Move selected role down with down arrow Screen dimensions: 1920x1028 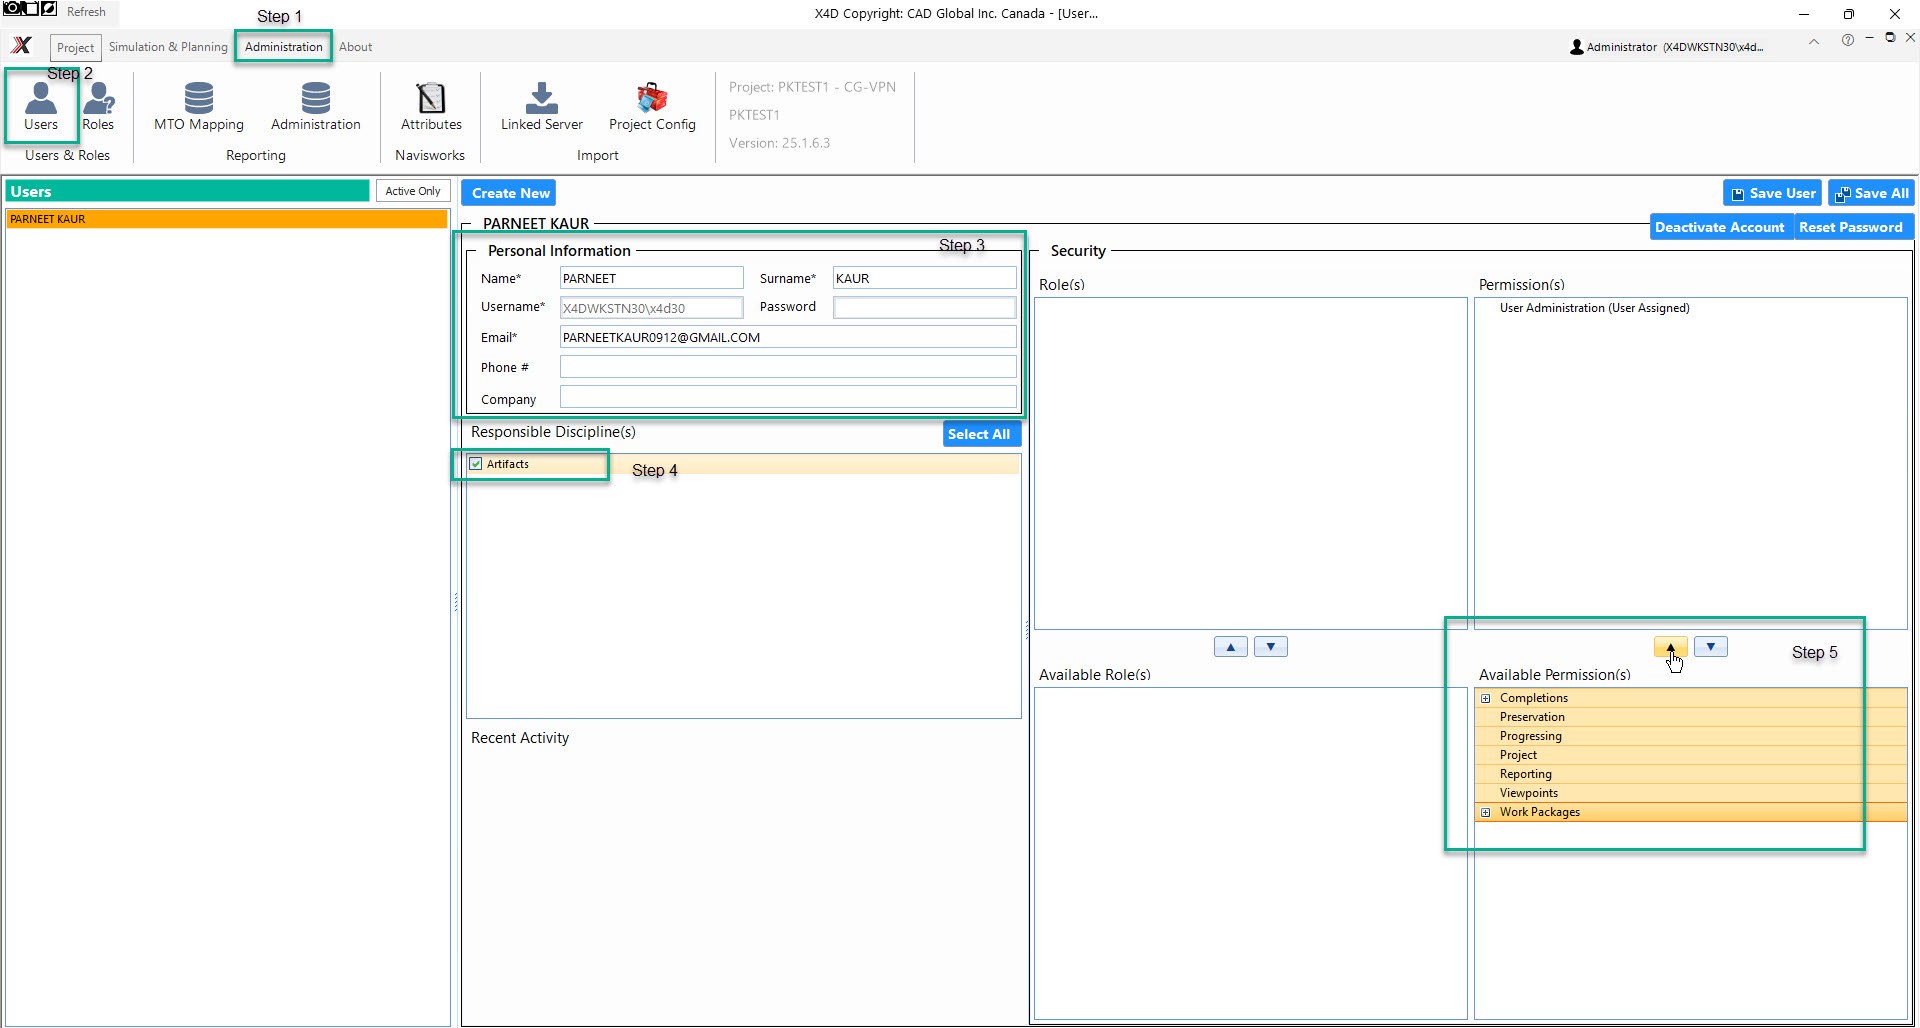[x=1271, y=647]
